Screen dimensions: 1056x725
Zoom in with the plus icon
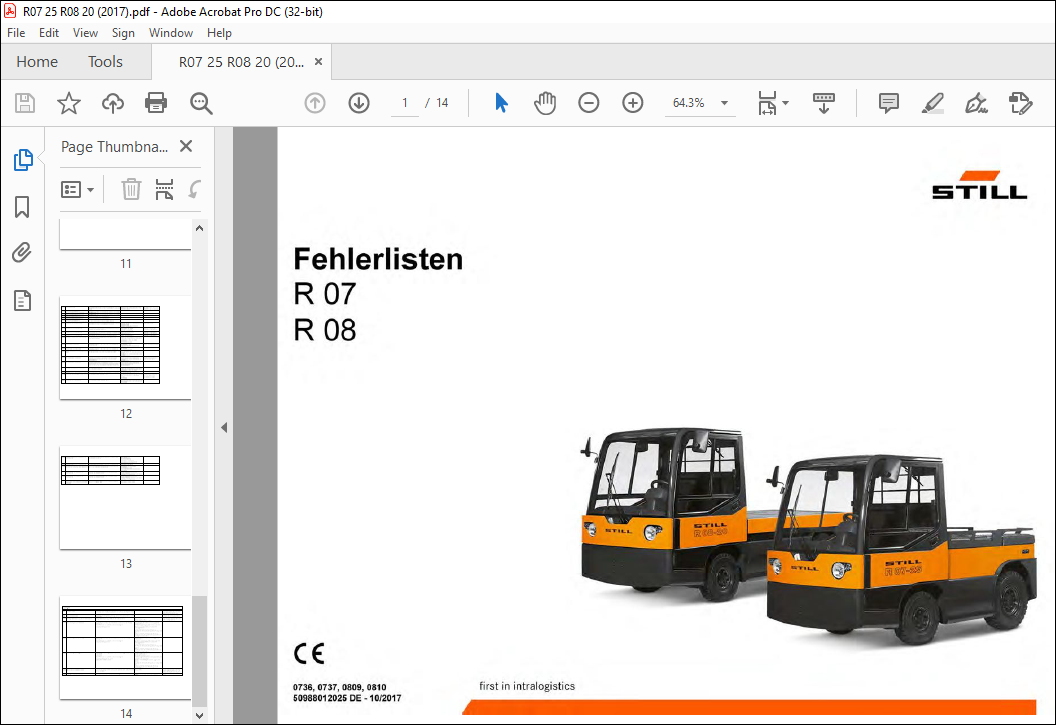pos(632,103)
